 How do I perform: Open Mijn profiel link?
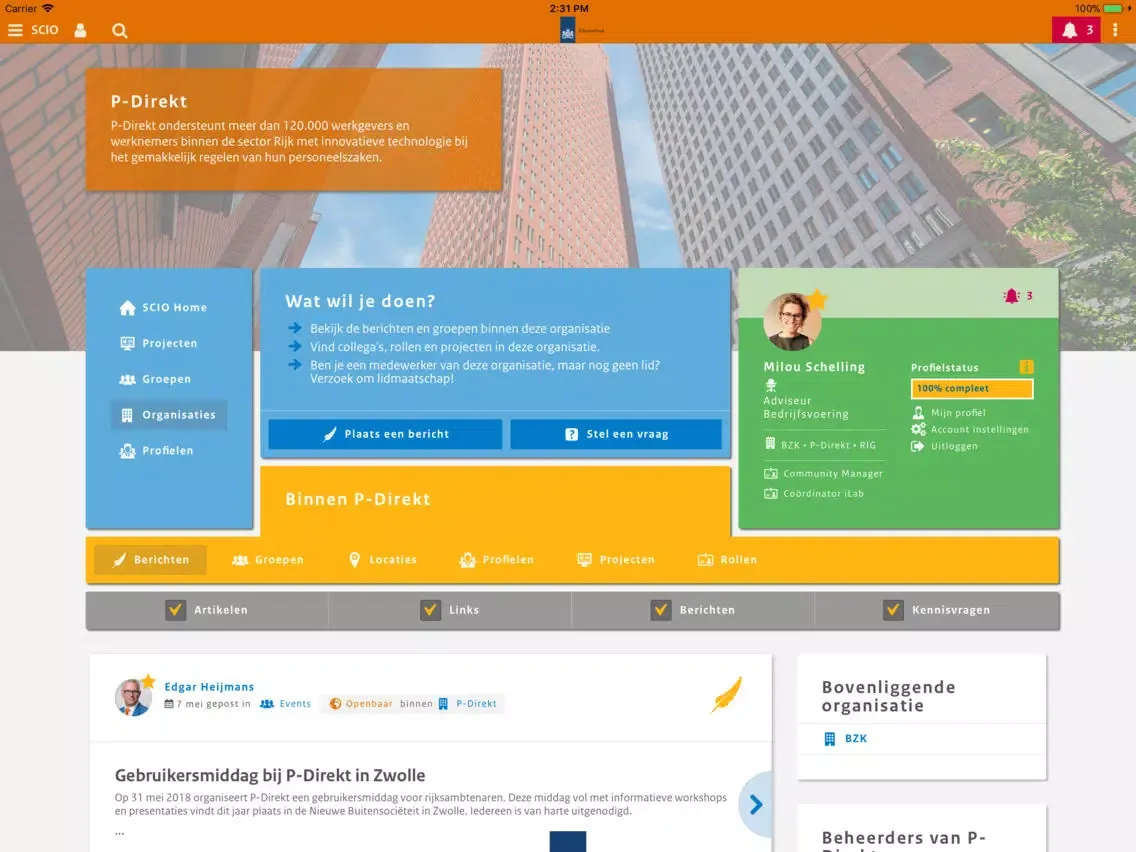coord(949,413)
